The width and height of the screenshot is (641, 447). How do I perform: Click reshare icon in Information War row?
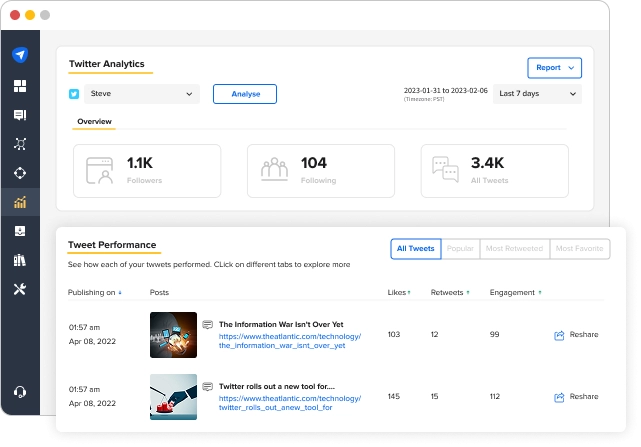[559, 335]
